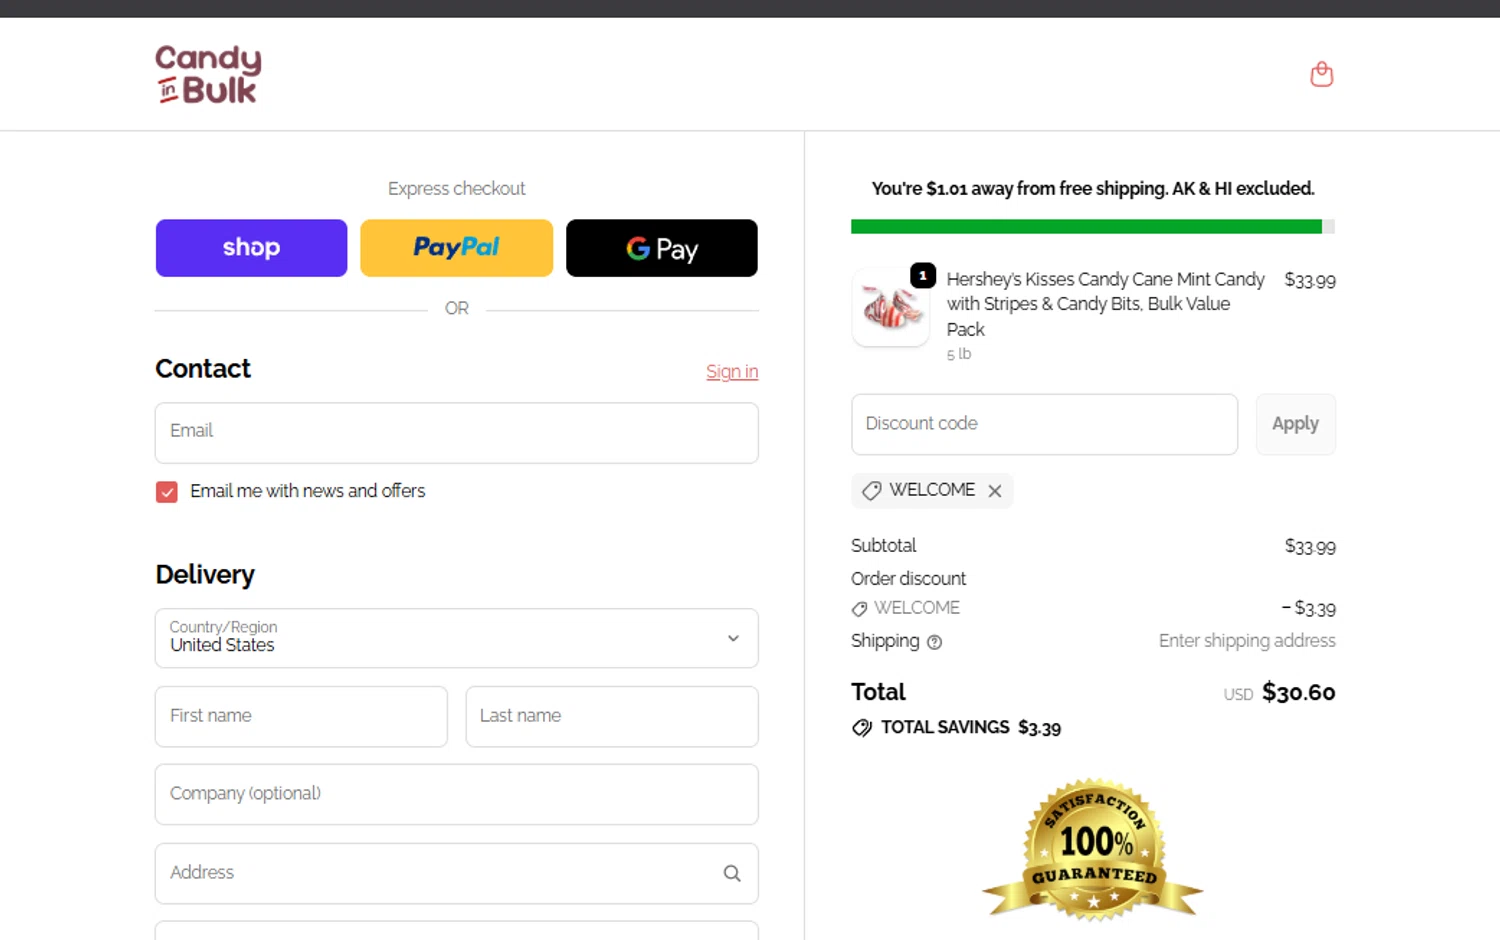Click the free shipping notice text
The width and height of the screenshot is (1500, 940).
1093,189
